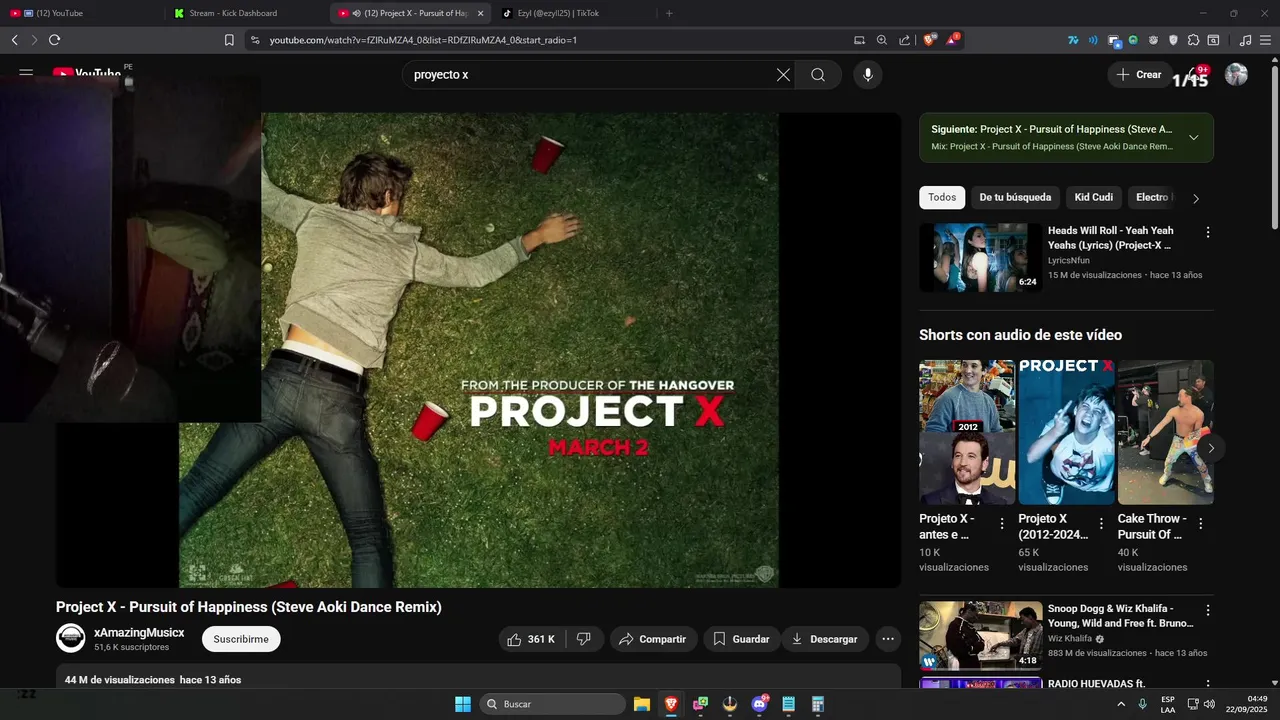This screenshot has height=720, width=1280.
Task: Dislike the video with thumbs down
Action: coord(584,639)
